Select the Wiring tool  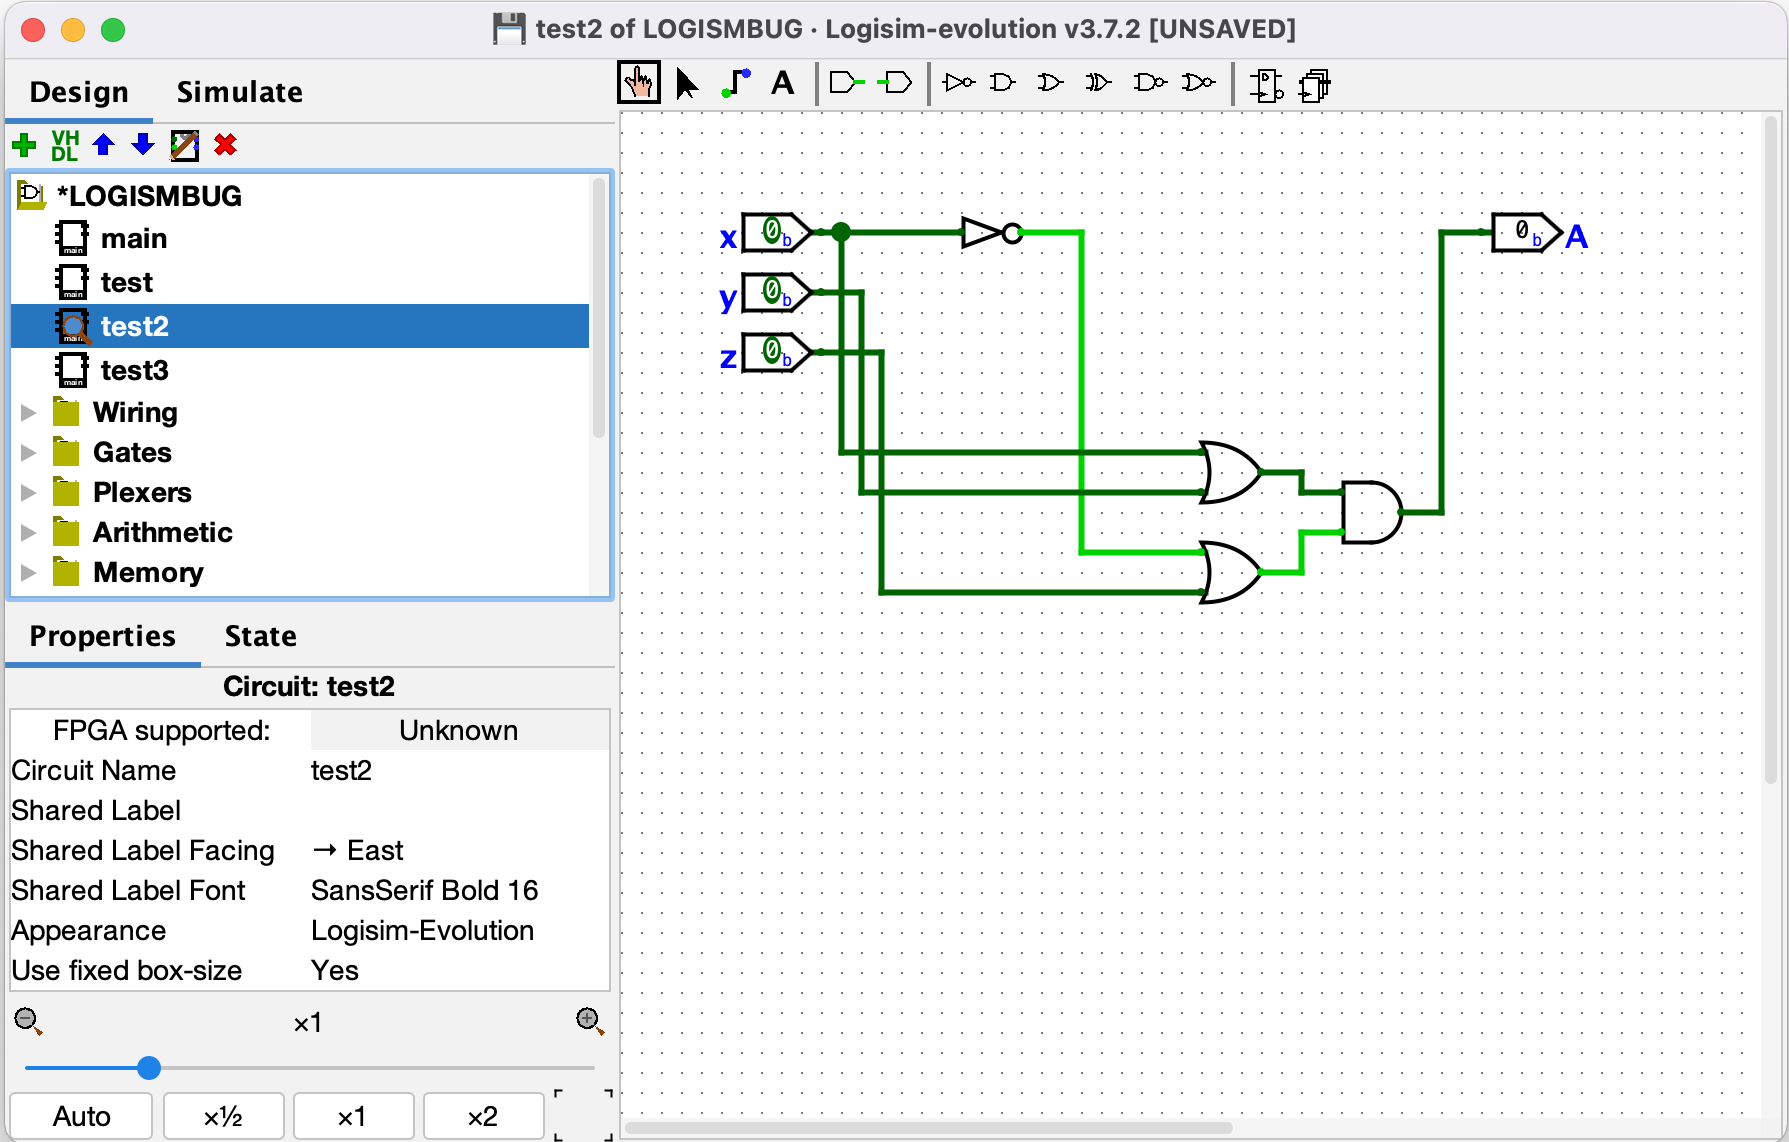pos(735,84)
